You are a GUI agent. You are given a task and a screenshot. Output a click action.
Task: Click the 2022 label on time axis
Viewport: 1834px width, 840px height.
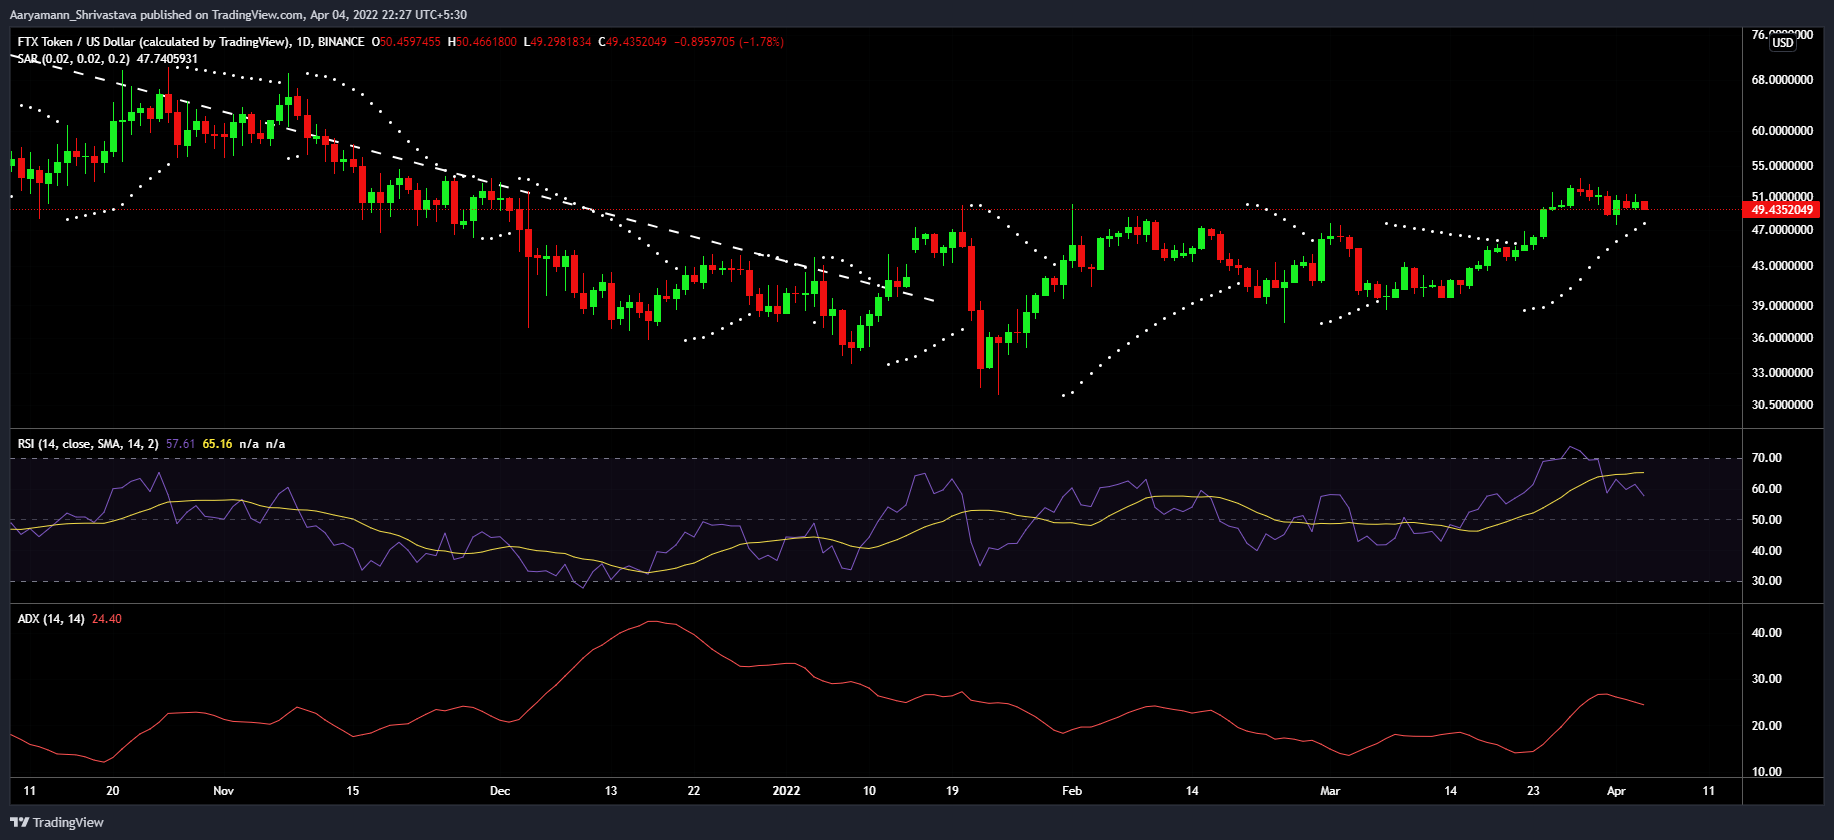point(786,791)
